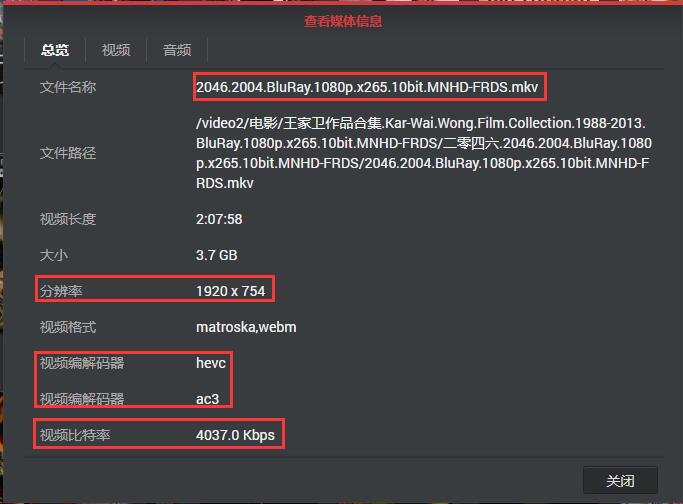This screenshot has width=683, height=504.
Task: Switch to the 总览 tab
Action: click(55, 50)
